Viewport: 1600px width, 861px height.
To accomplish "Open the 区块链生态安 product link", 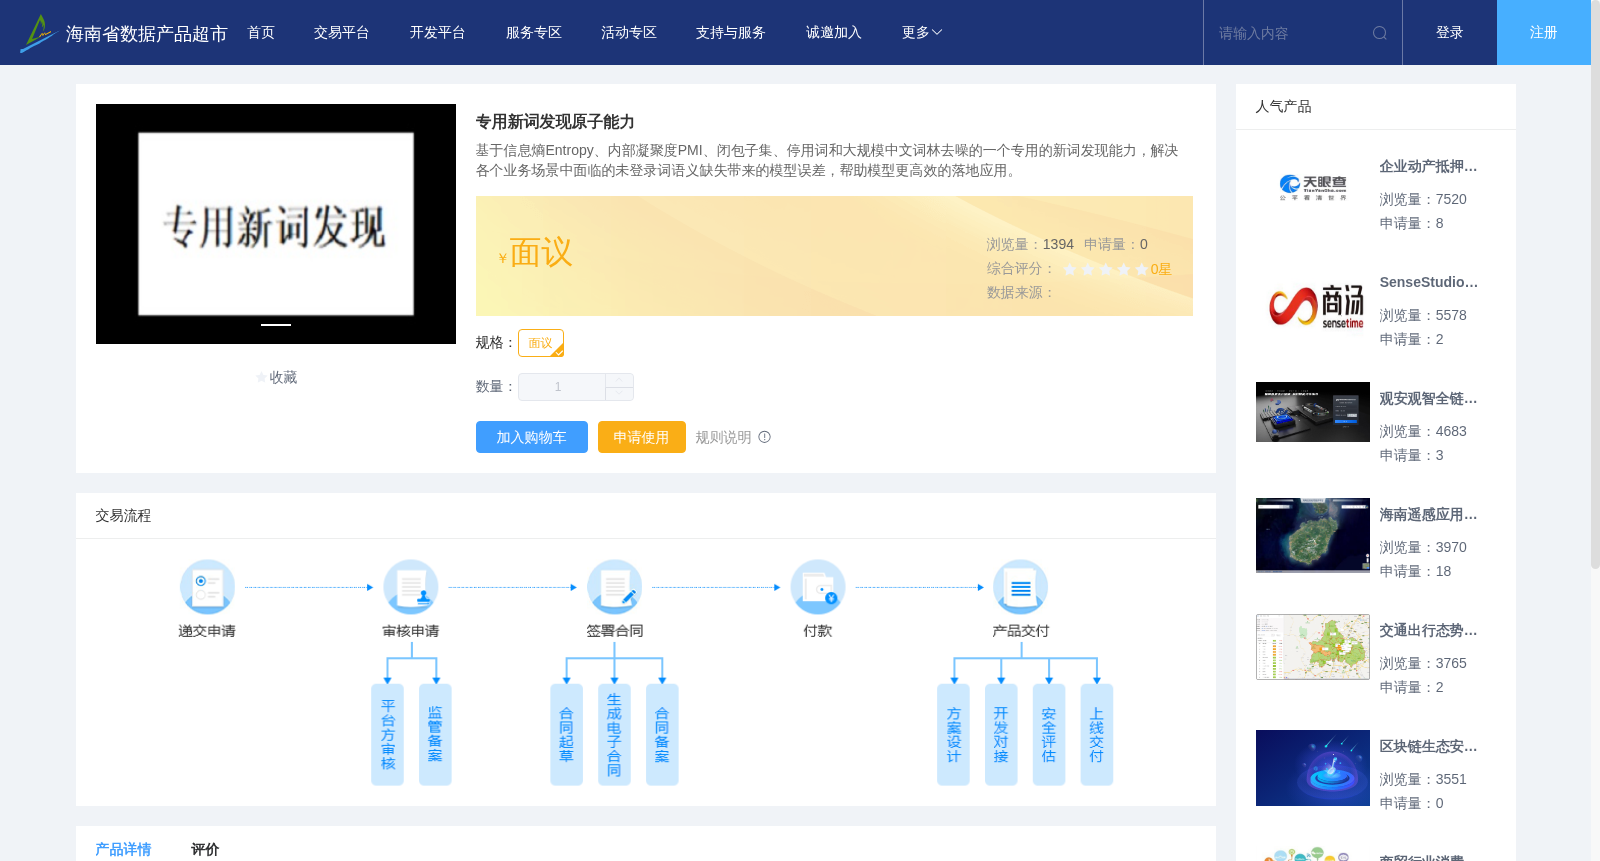I will (1428, 747).
